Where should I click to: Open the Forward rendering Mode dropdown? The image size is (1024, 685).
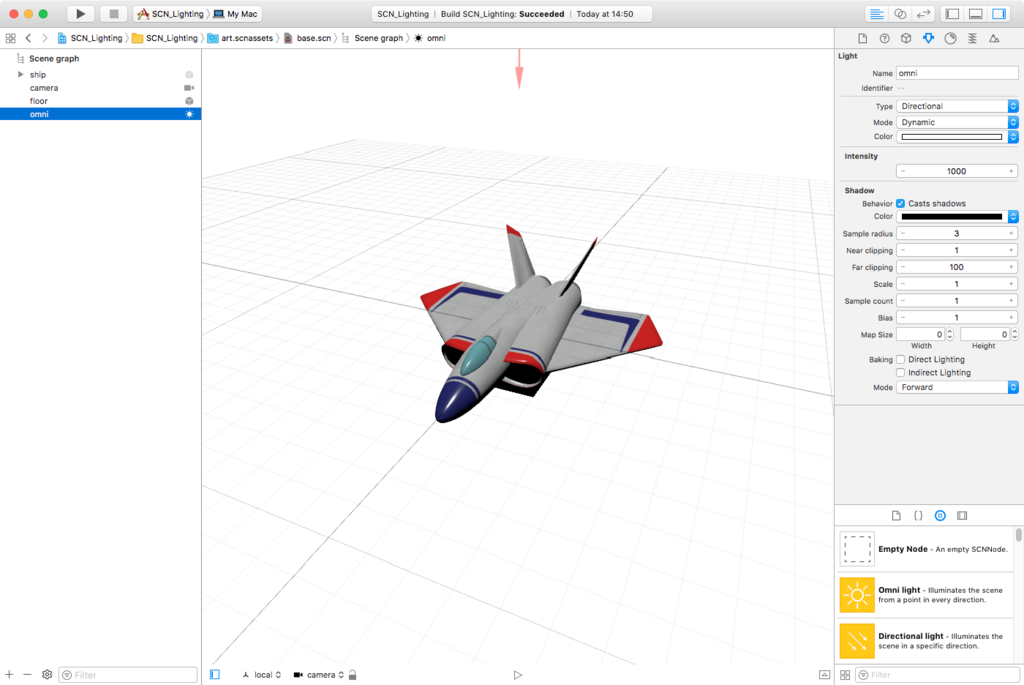click(x=957, y=387)
